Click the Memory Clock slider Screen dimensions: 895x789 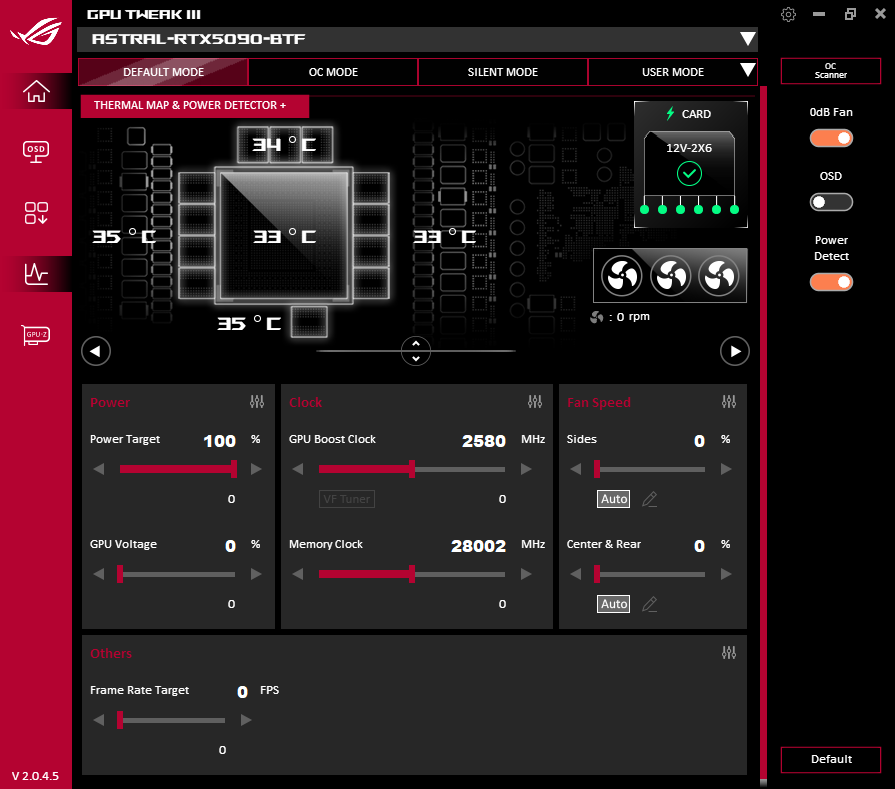tap(412, 574)
